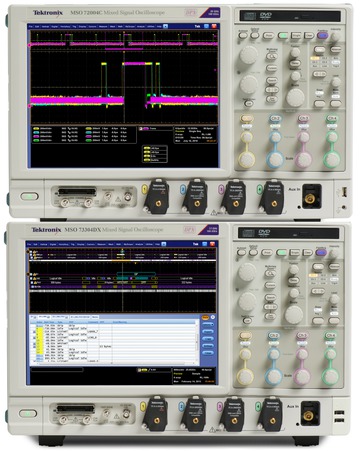The height and width of the screenshot is (451, 360).
Task: Select last tab in MSO 73304DX results table
Action: click(95, 317)
